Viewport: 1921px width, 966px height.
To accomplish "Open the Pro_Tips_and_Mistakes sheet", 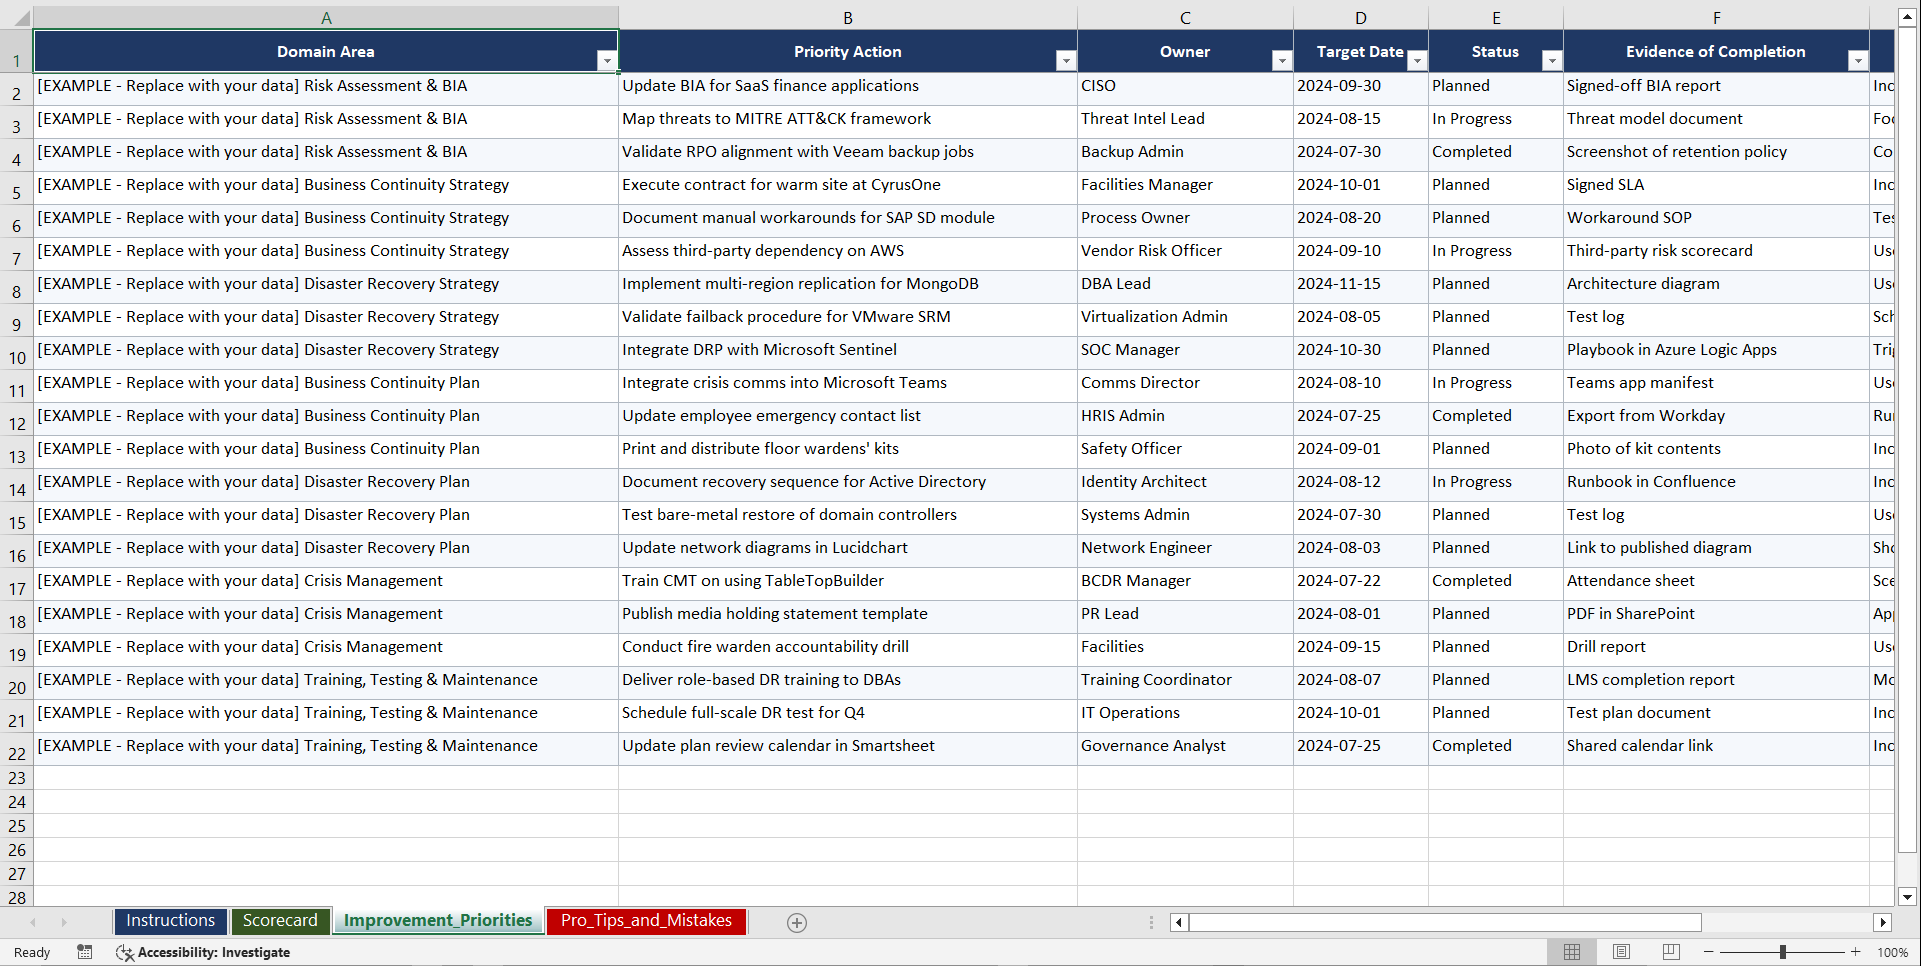I will pos(645,921).
